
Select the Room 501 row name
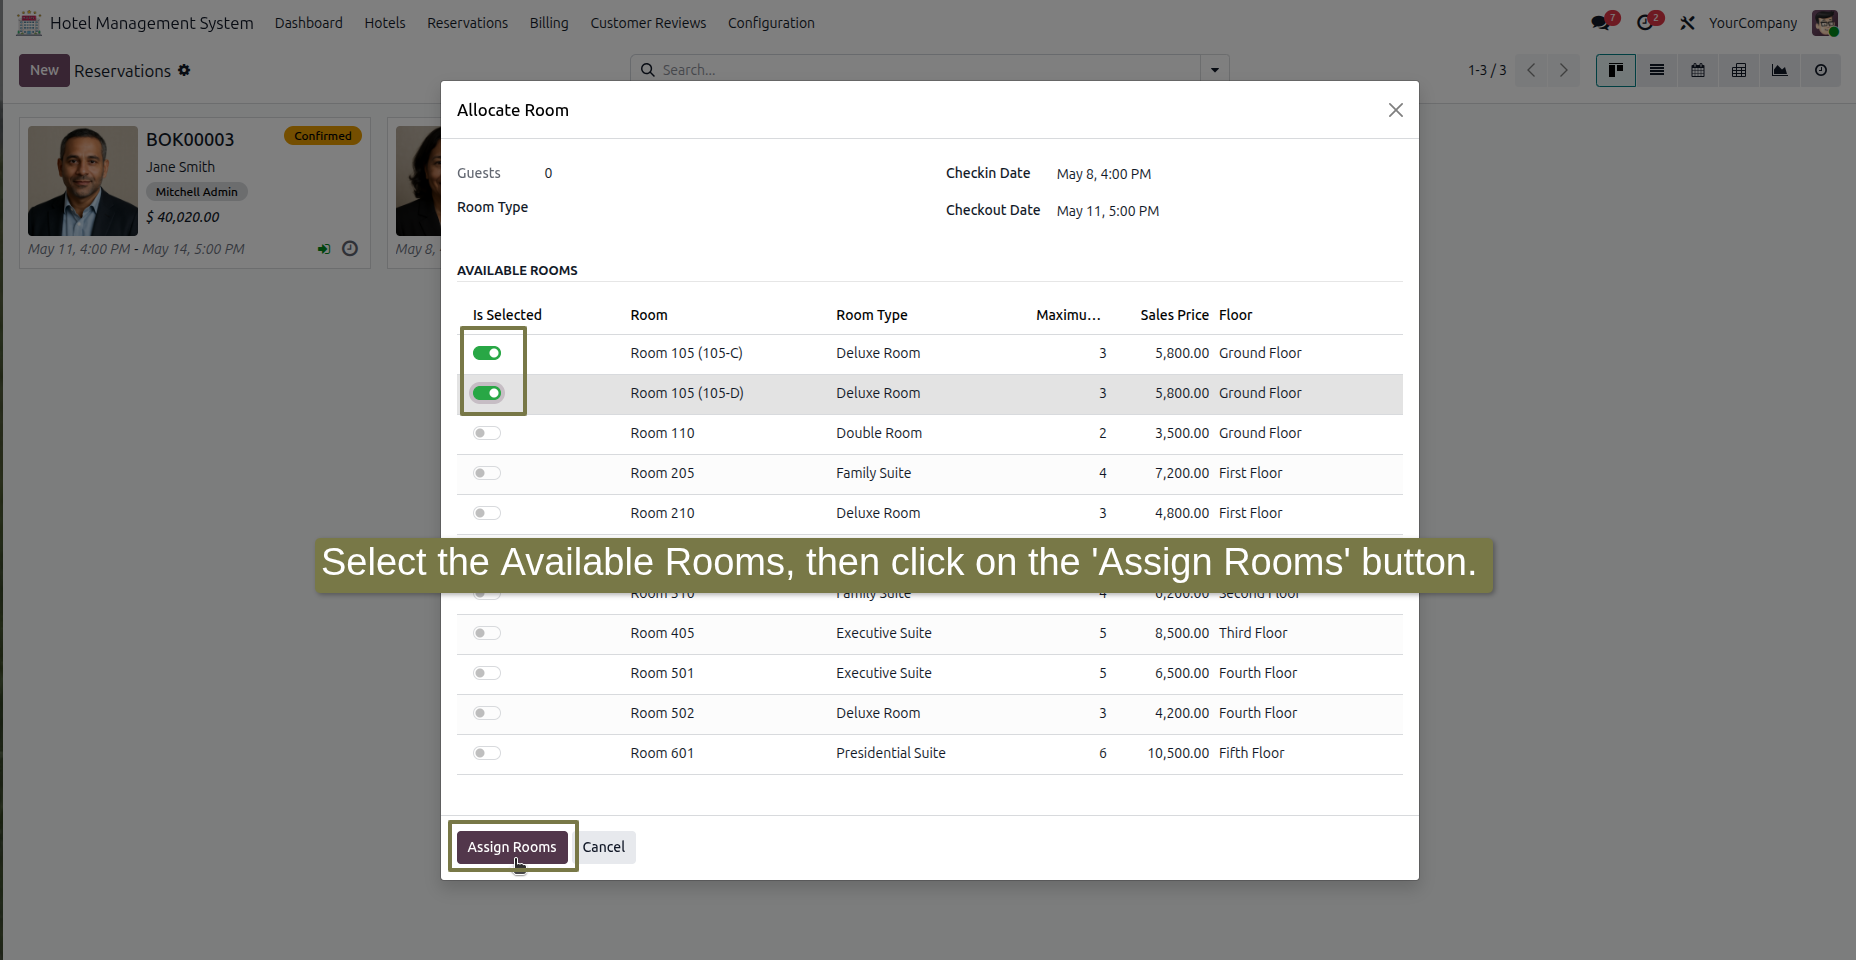pyautogui.click(x=662, y=673)
